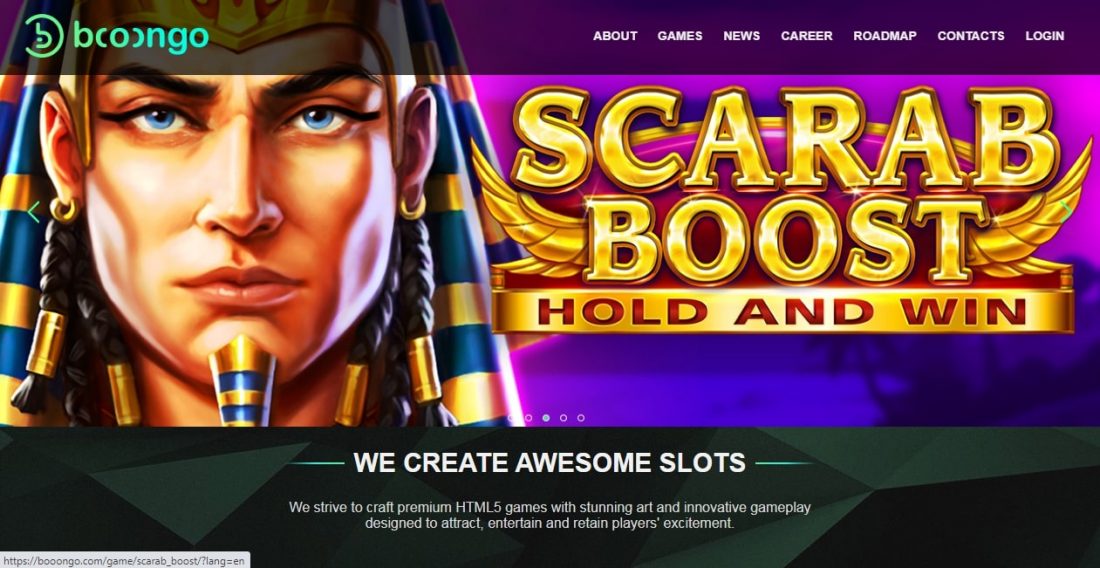The image size is (1100, 568).
Task: Select the last carousel dot
Action: tap(581, 418)
